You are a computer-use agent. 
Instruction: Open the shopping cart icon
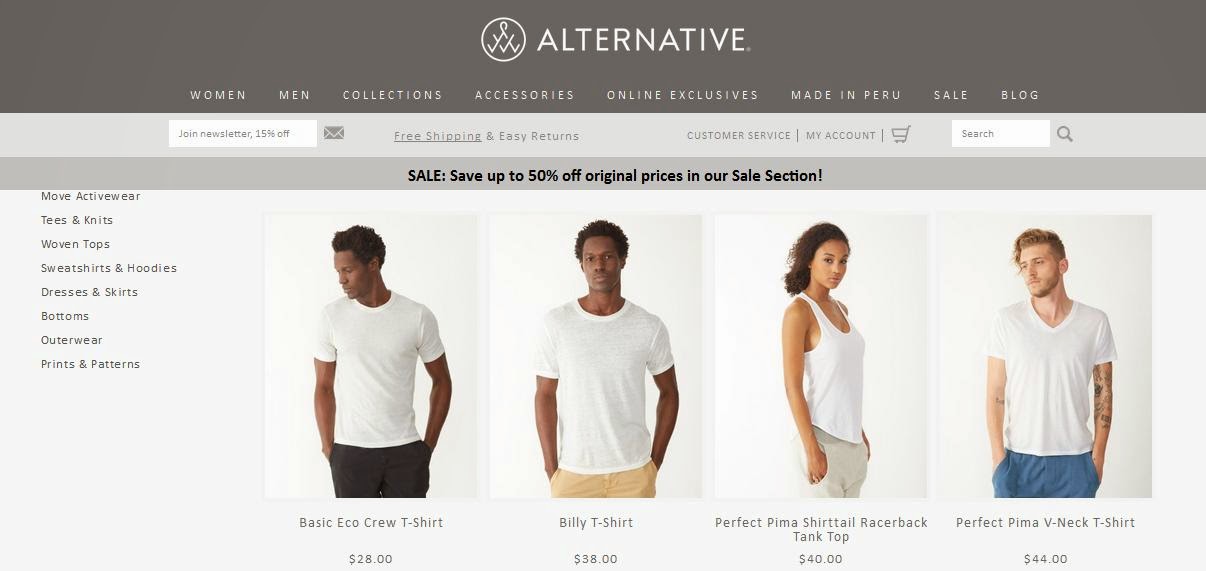[901, 134]
